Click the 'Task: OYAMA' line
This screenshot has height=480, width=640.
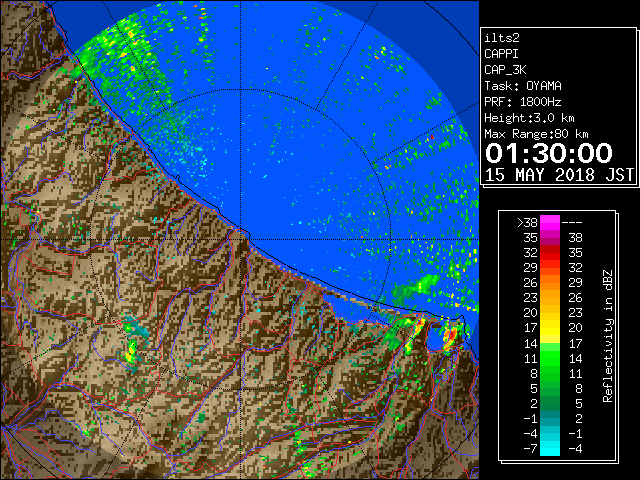tap(523, 86)
